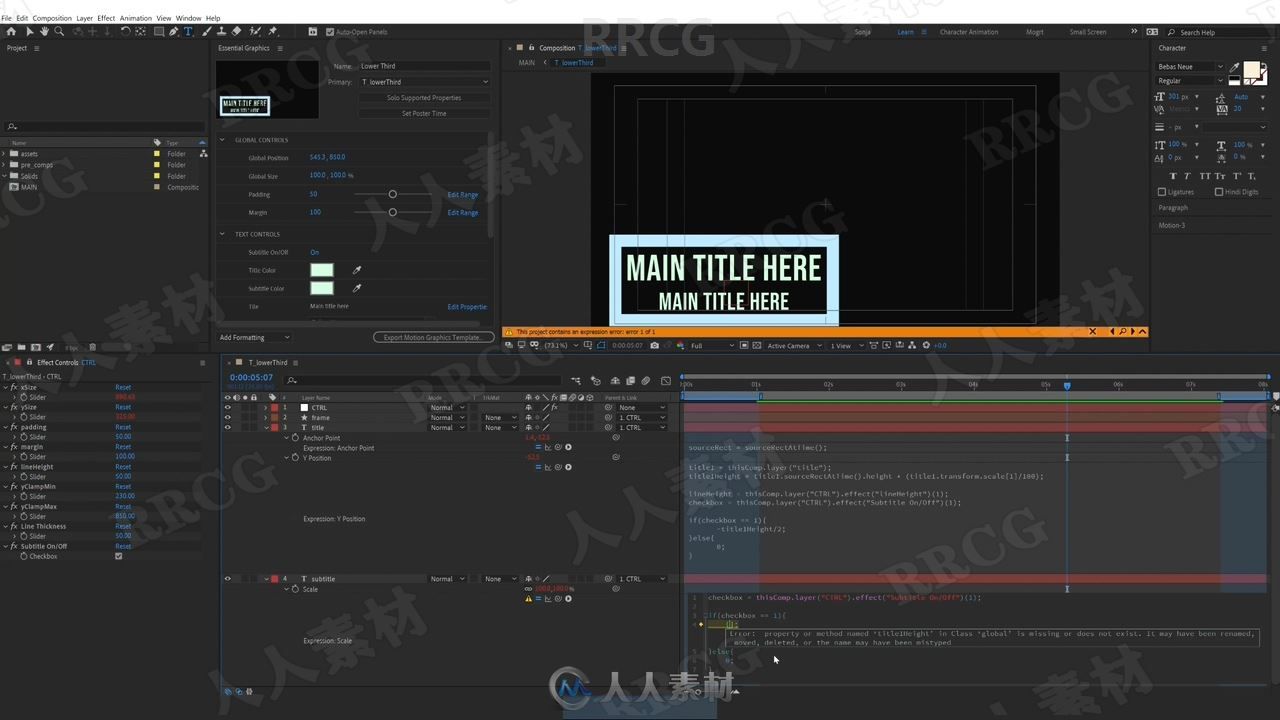Open the Primary composition dropdown

click(x=424, y=82)
